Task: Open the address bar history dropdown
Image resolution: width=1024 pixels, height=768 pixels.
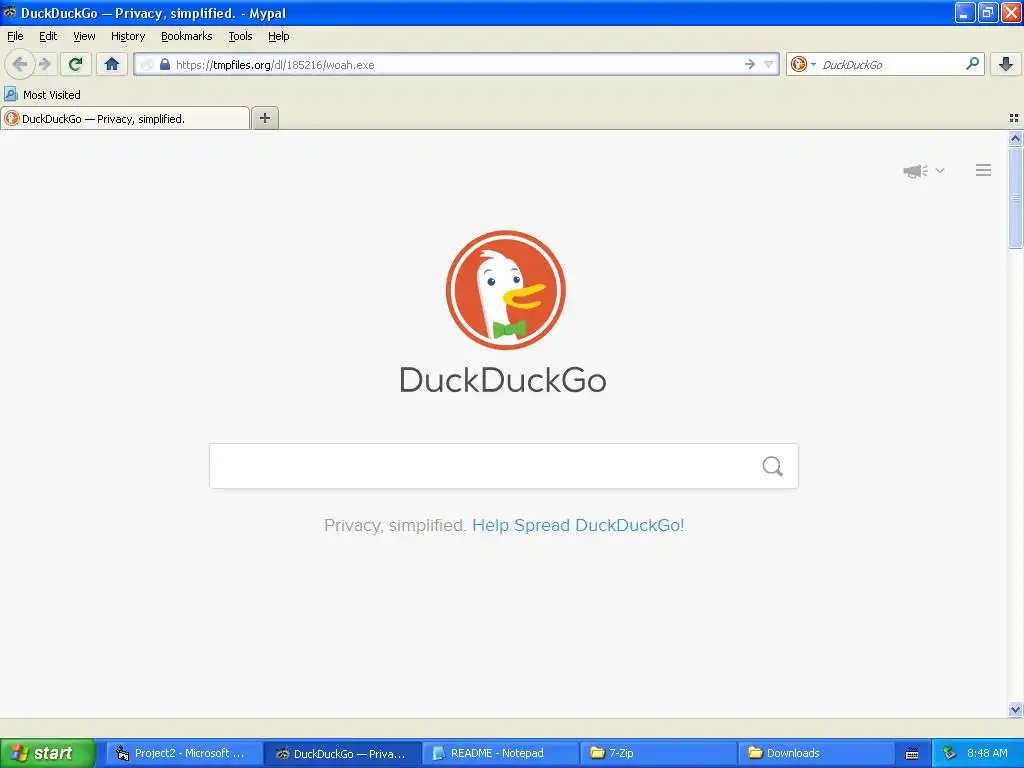Action: (769, 64)
